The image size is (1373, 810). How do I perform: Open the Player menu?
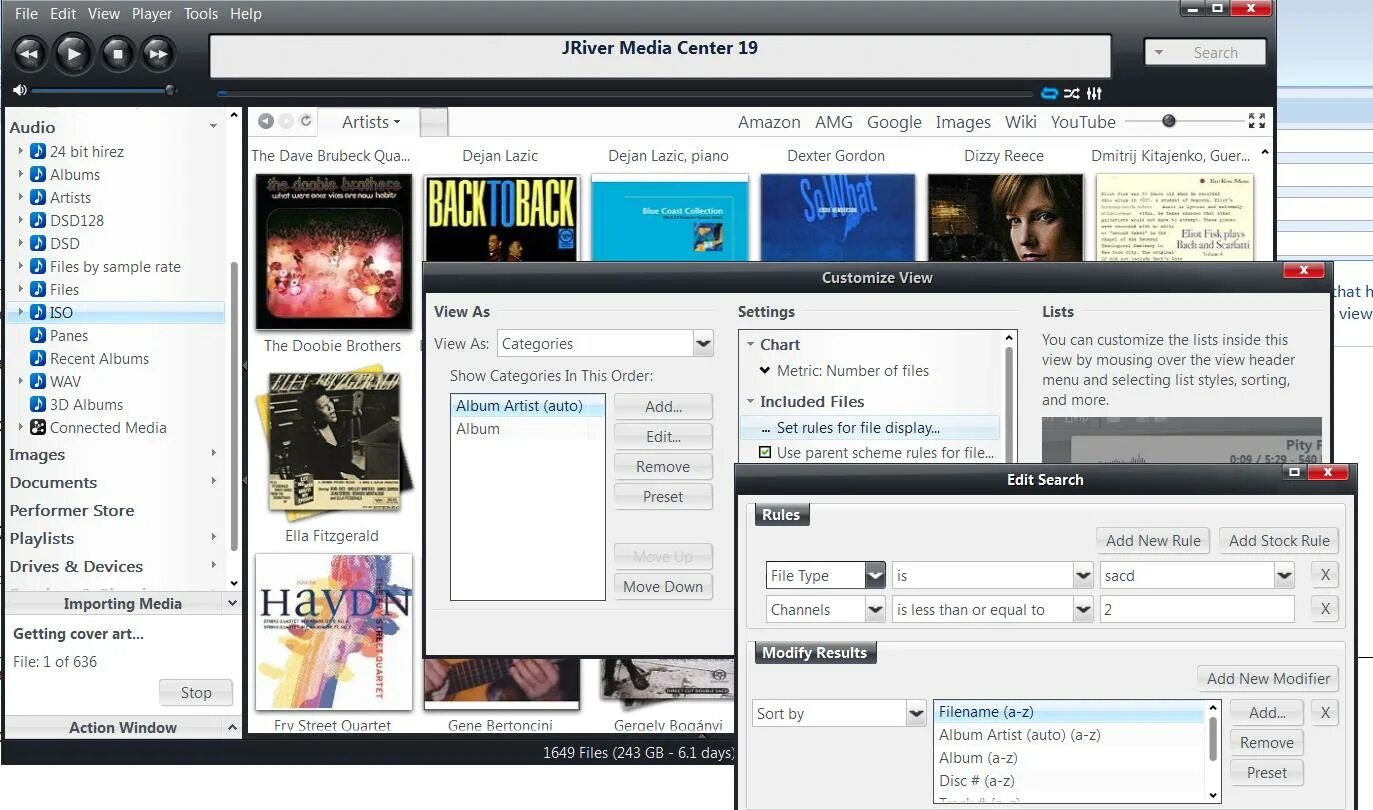[x=152, y=14]
